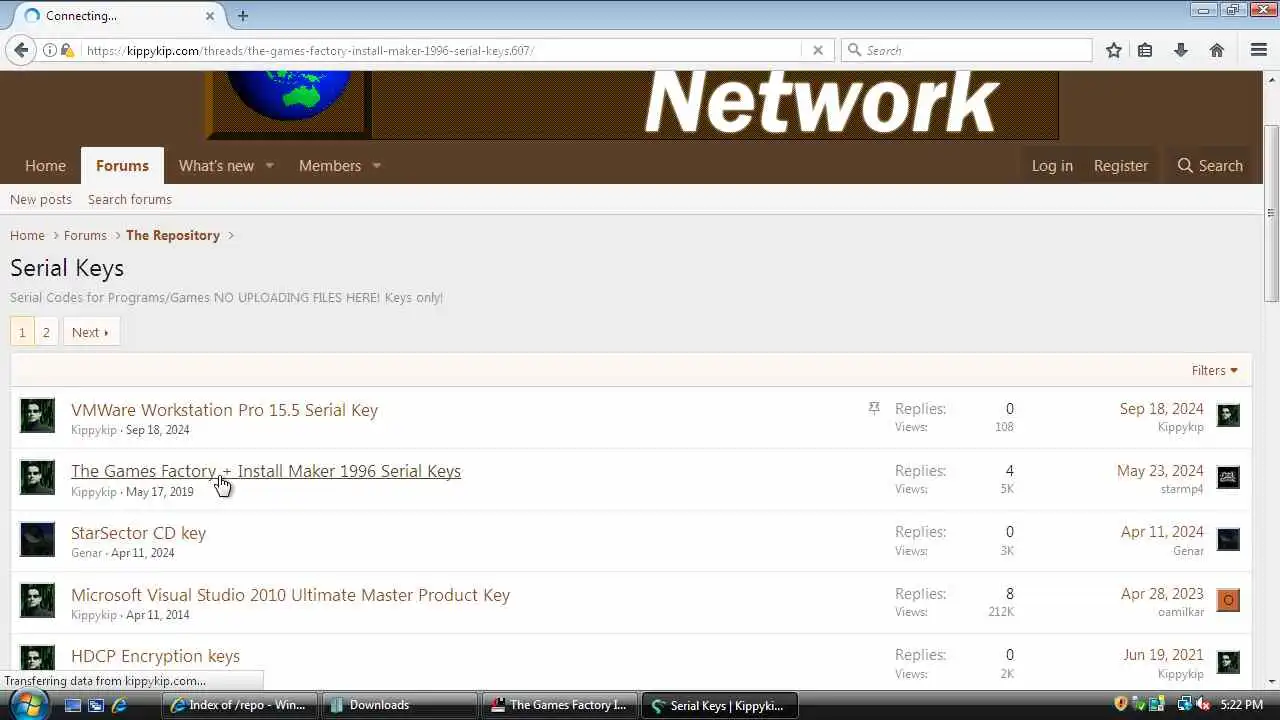Click inside the browser search box
This screenshot has height=720, width=1280.
pyautogui.click(x=967, y=50)
